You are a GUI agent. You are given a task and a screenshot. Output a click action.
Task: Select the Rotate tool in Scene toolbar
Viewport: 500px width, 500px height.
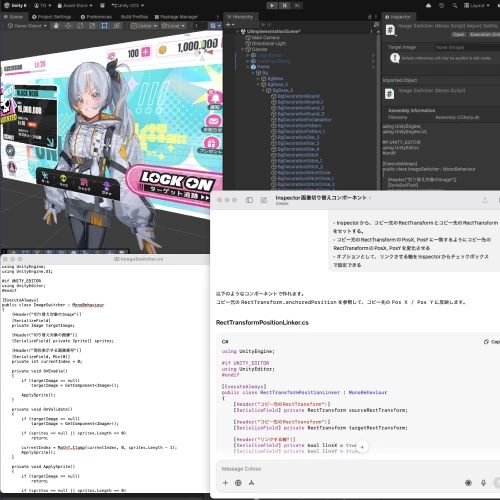coord(80,26)
